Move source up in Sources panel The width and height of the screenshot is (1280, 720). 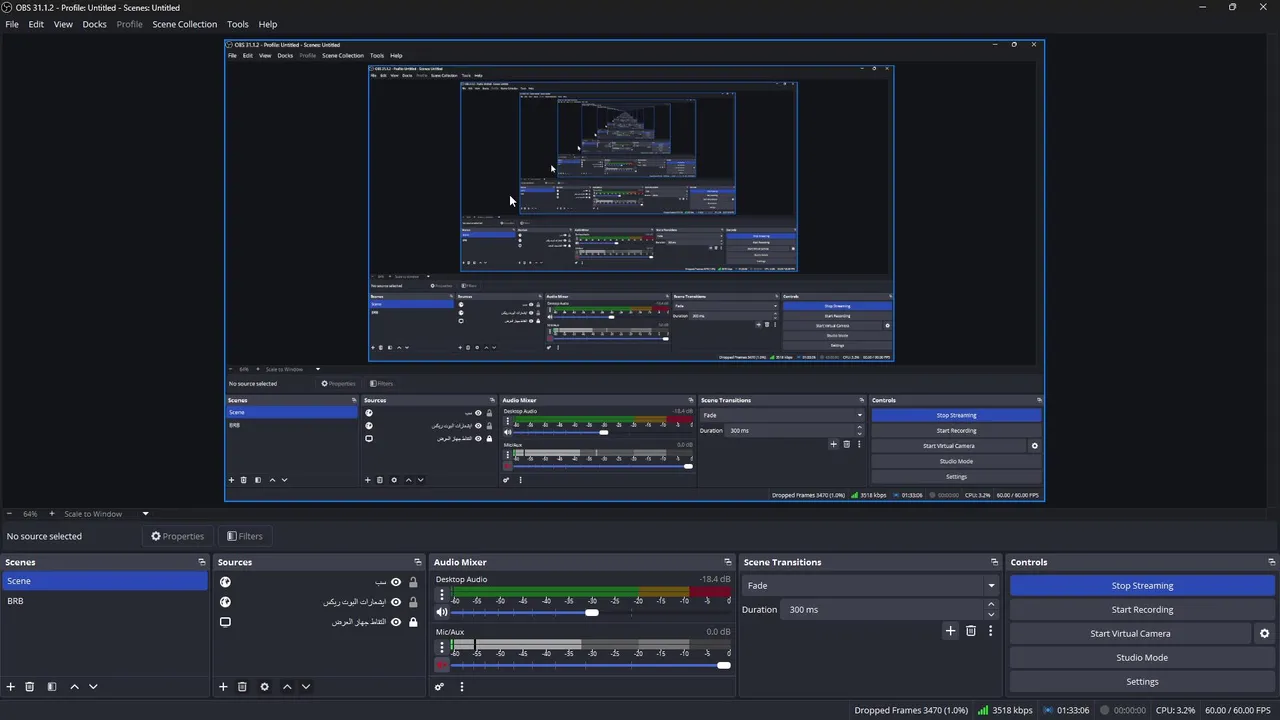[287, 687]
